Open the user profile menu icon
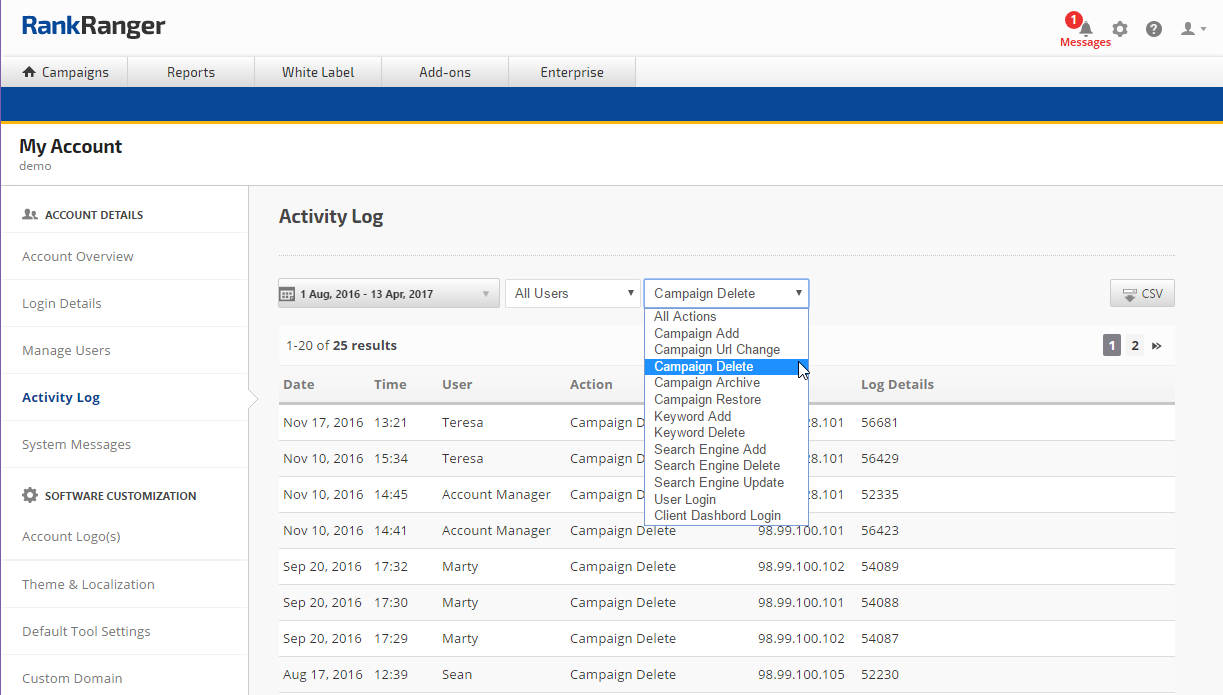 (x=1192, y=29)
